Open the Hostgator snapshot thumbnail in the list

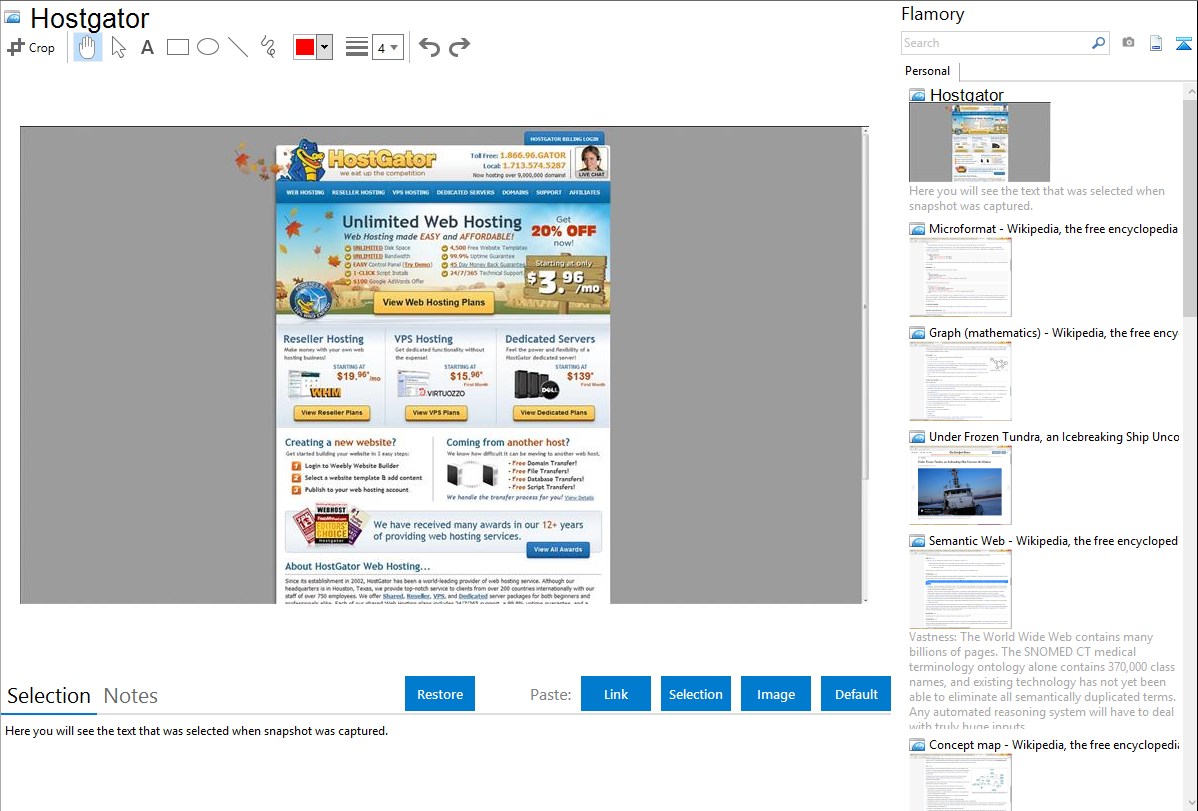pyautogui.click(x=979, y=142)
